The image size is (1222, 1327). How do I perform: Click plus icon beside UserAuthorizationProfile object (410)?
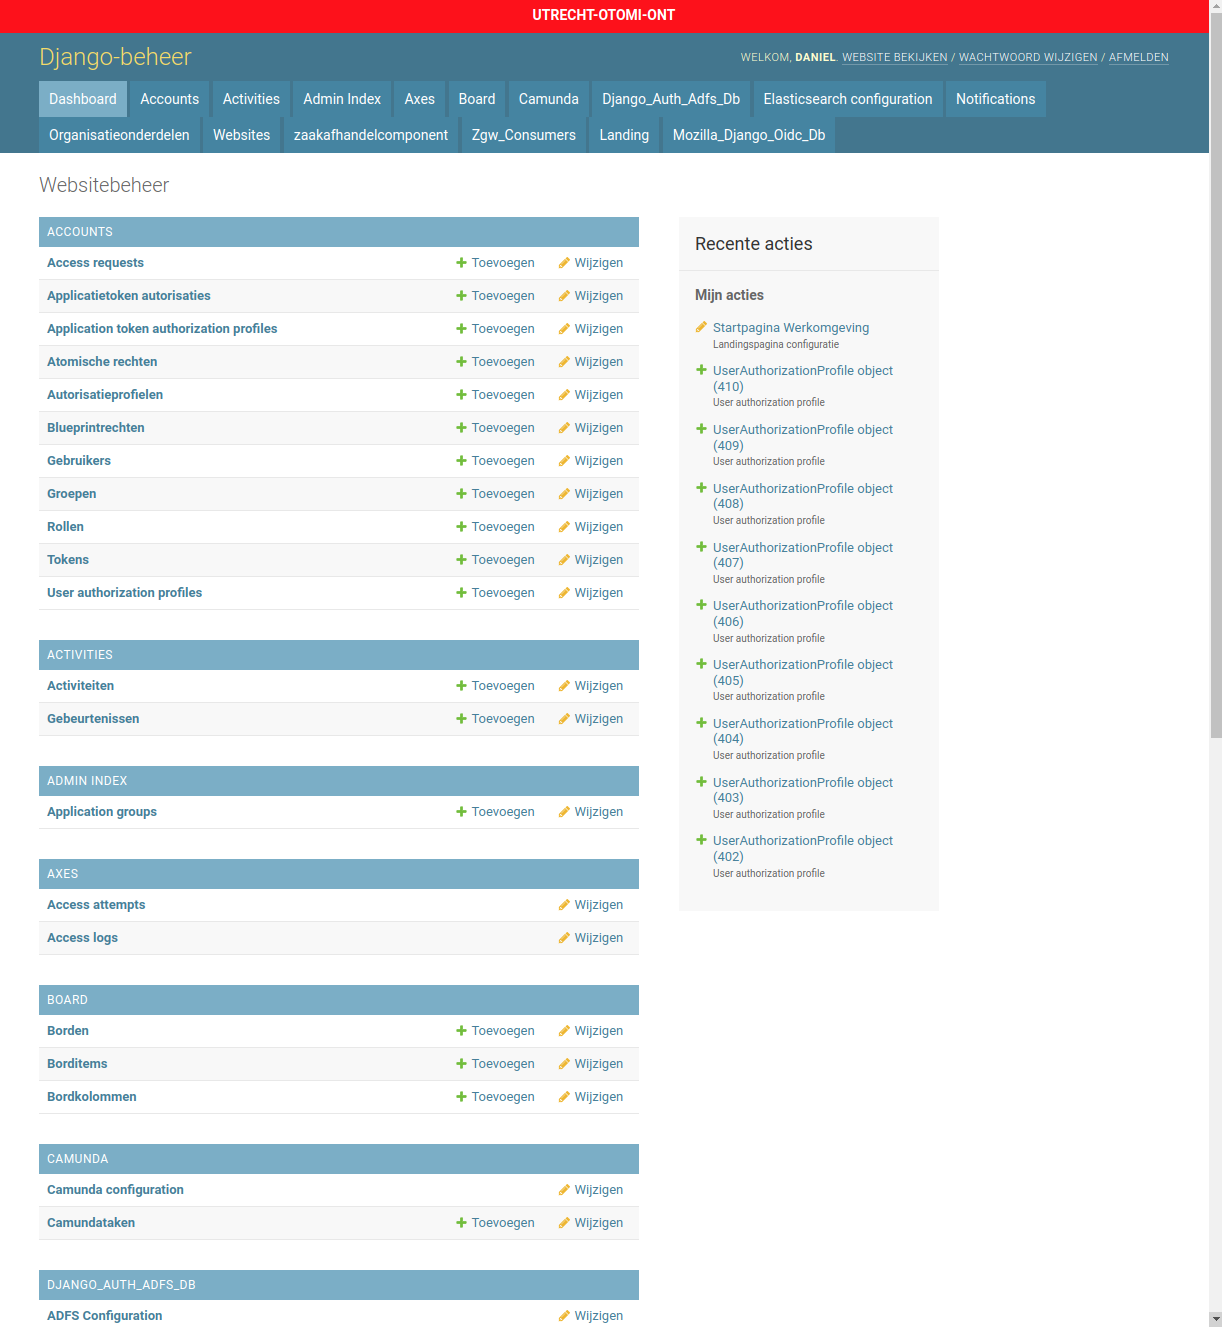[701, 370]
